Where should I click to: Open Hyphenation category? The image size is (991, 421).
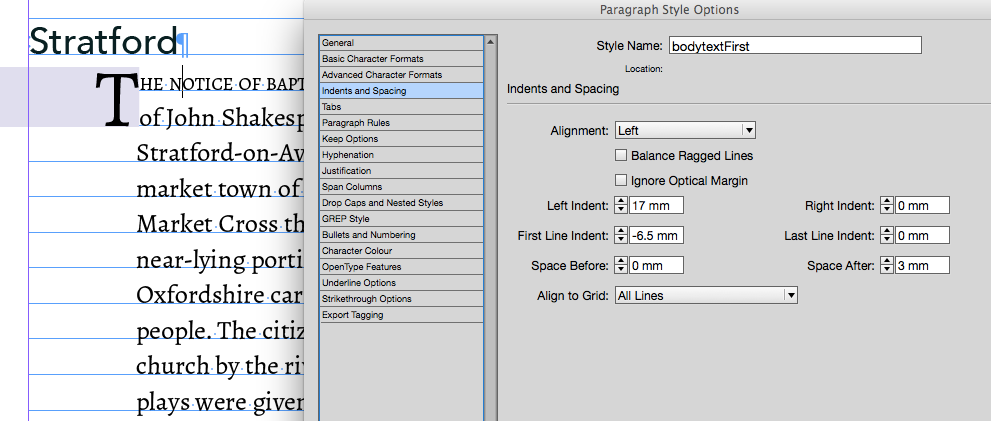point(402,155)
